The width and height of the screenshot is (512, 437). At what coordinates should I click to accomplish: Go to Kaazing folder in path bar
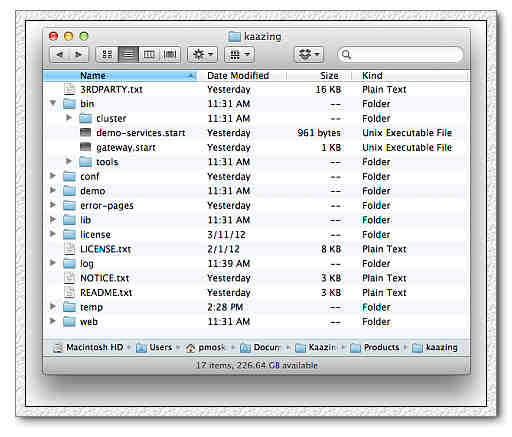(x=316, y=347)
